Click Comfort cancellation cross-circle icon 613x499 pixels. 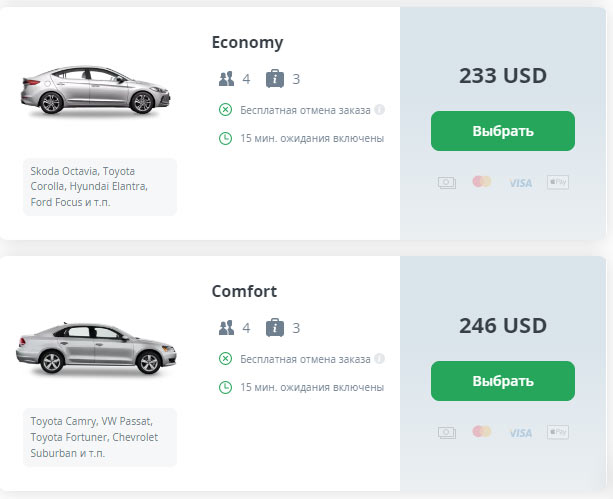pos(226,358)
